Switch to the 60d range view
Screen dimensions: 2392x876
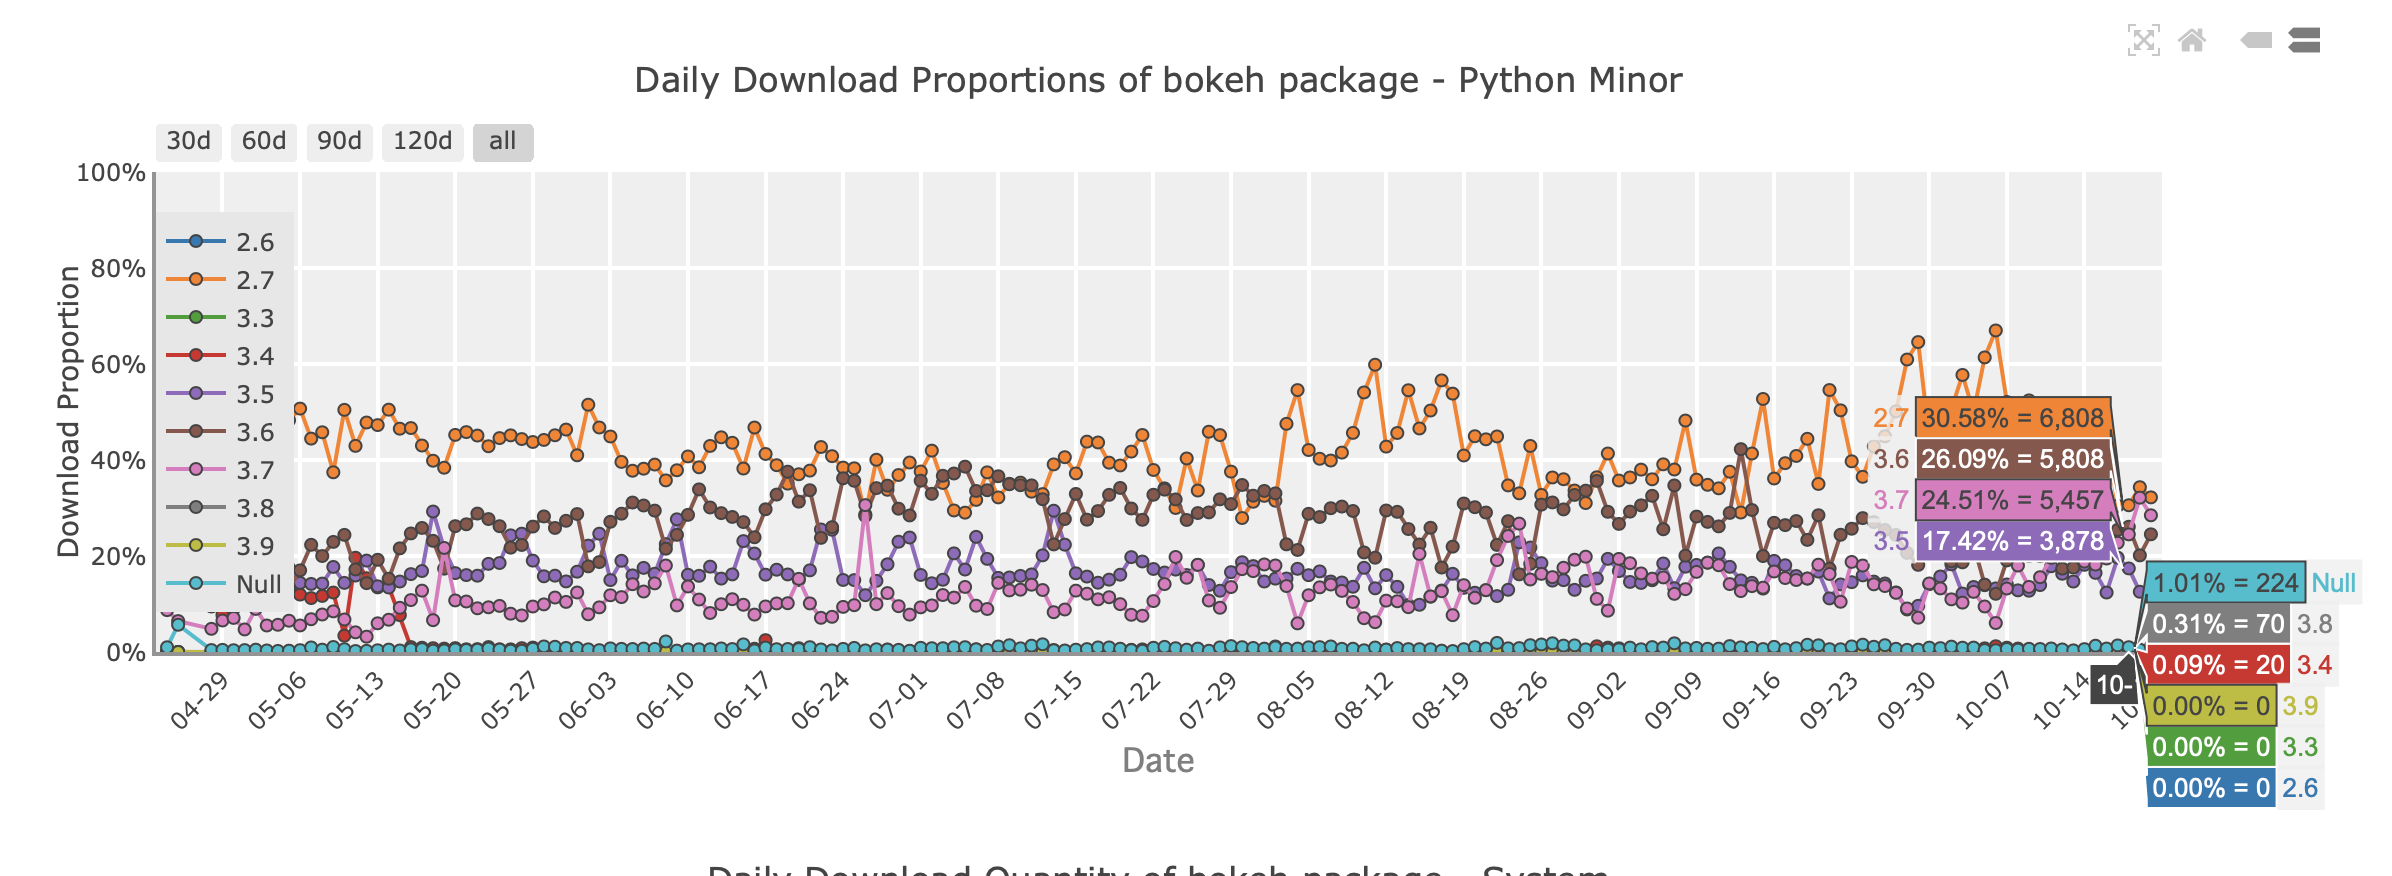pyautogui.click(x=263, y=141)
